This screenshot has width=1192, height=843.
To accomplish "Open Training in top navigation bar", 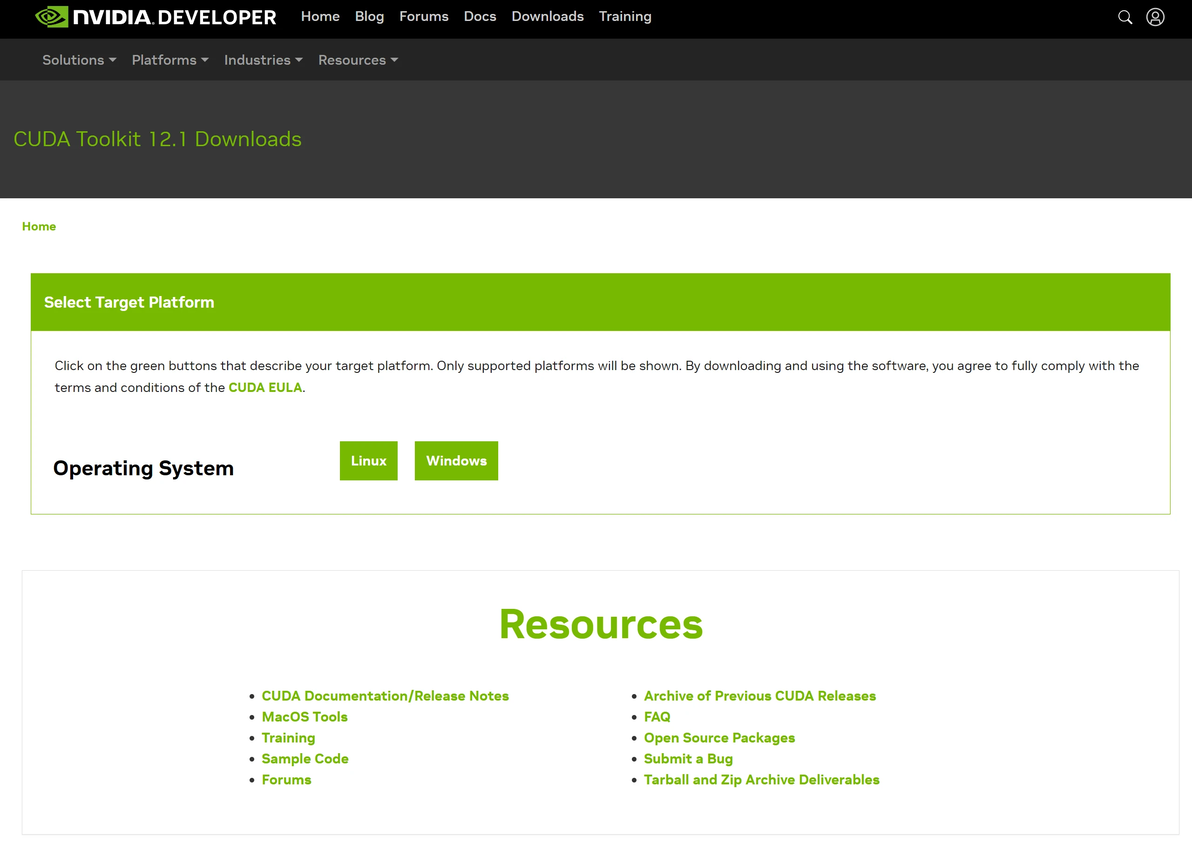I will click(x=625, y=17).
